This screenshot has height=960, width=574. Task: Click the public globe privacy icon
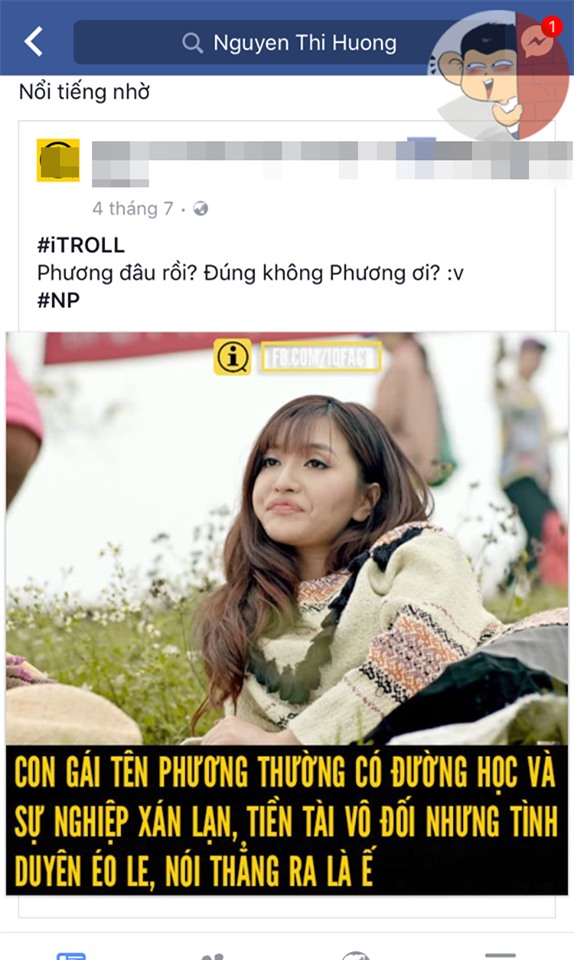pyautogui.click(x=201, y=209)
